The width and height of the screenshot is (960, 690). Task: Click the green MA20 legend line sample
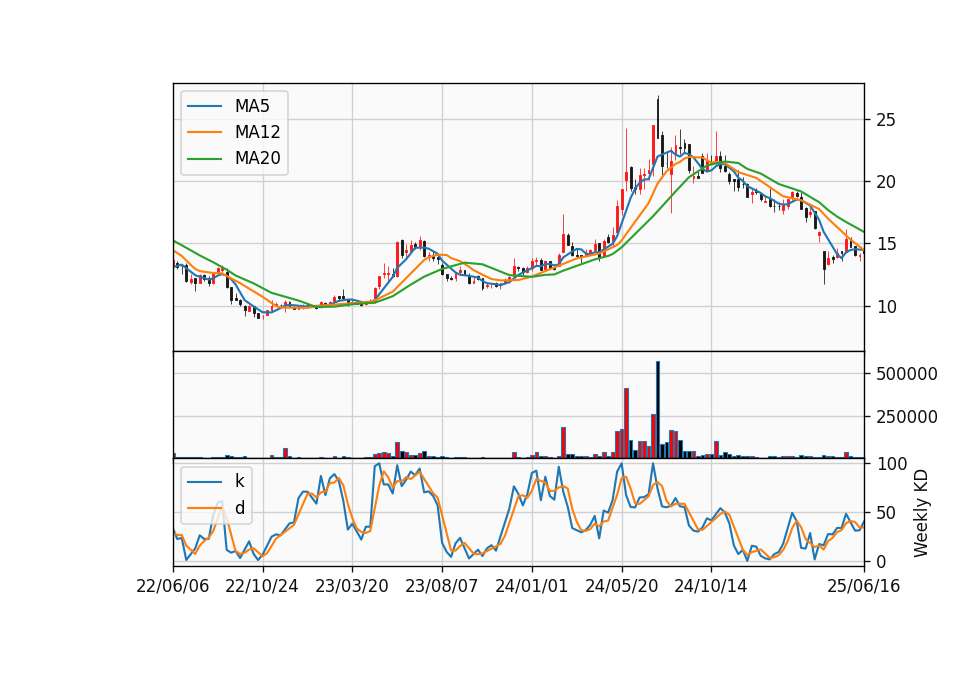(x=204, y=158)
